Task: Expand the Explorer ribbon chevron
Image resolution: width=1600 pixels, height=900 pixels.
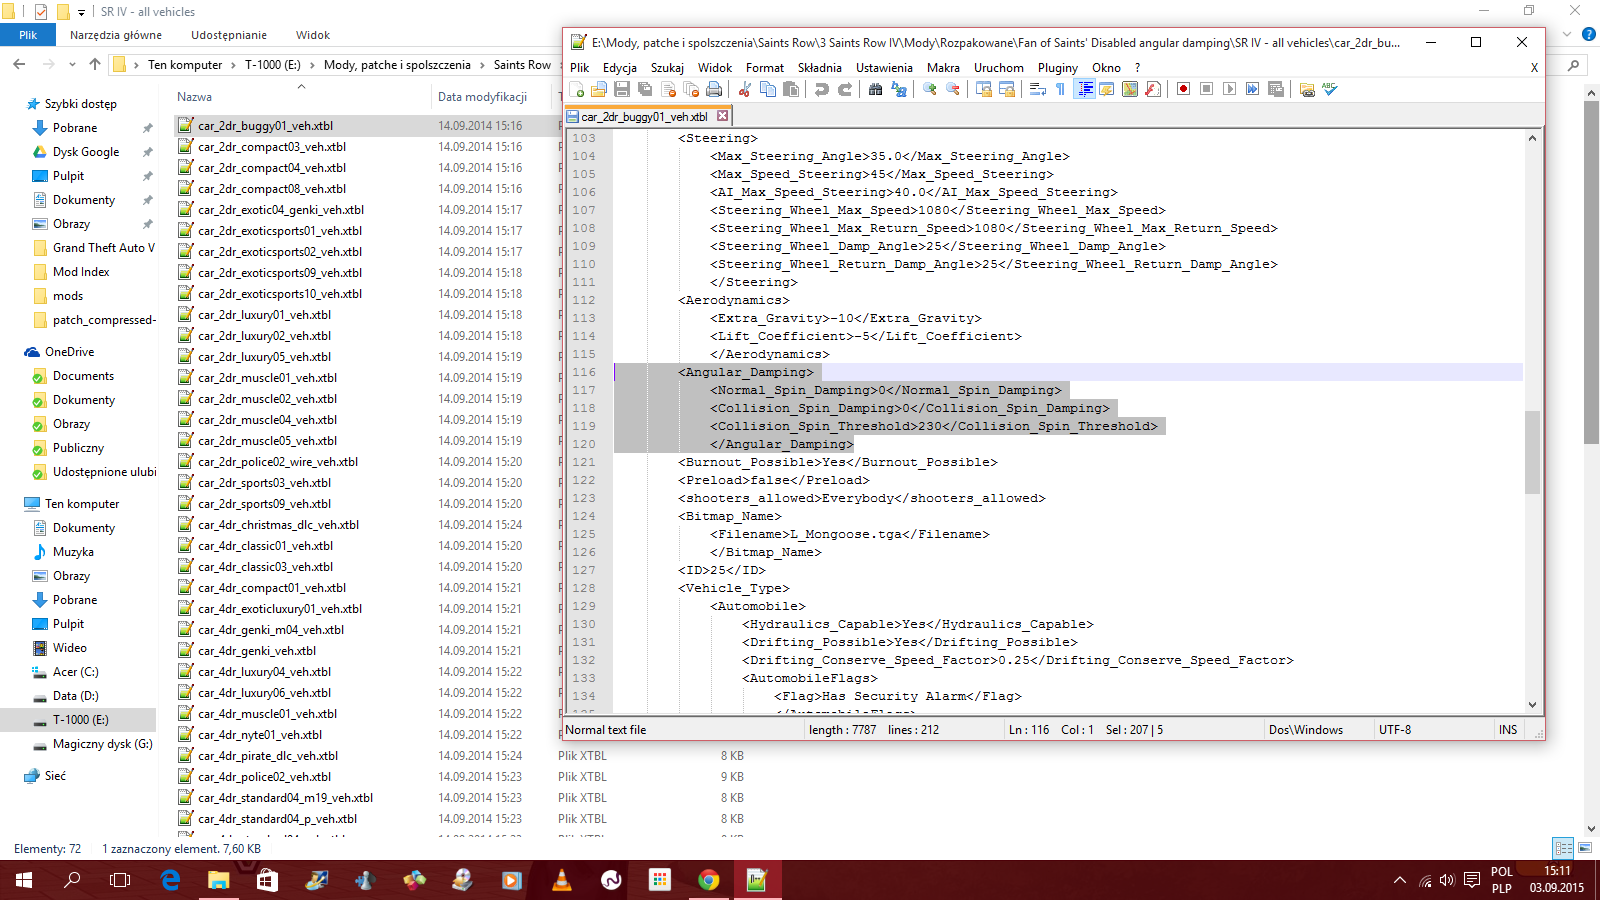Action: pyautogui.click(x=1567, y=34)
